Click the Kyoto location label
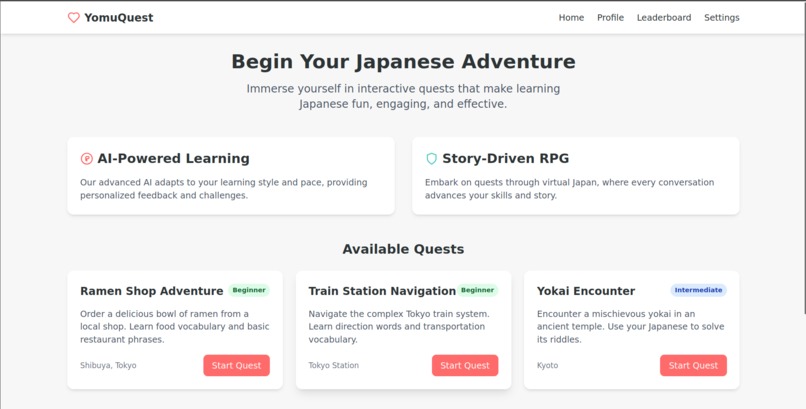The height and width of the screenshot is (409, 806). [x=547, y=365]
